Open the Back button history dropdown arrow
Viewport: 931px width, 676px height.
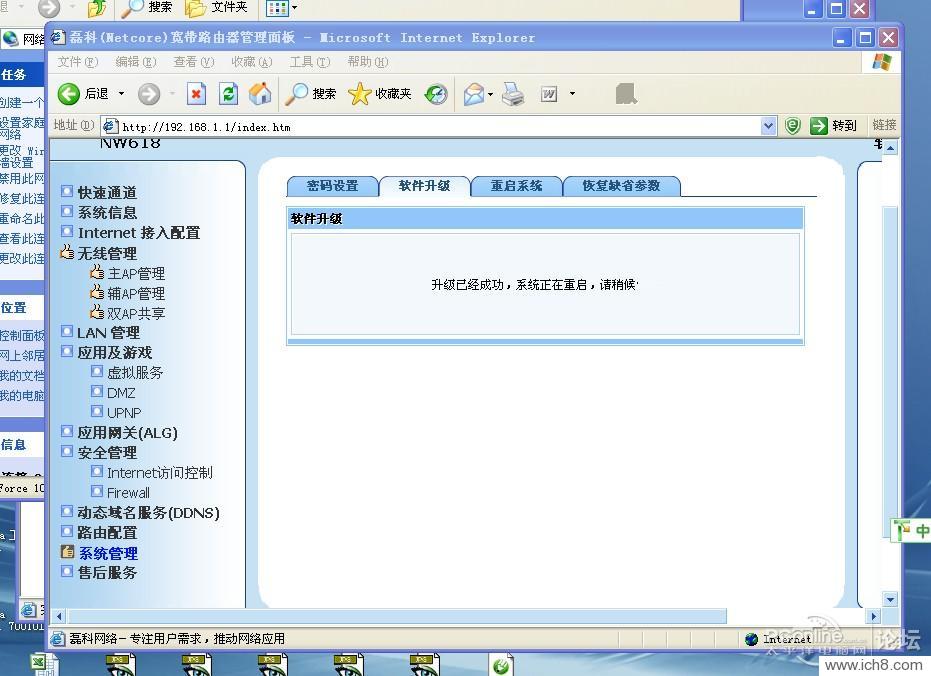[x=121, y=94]
